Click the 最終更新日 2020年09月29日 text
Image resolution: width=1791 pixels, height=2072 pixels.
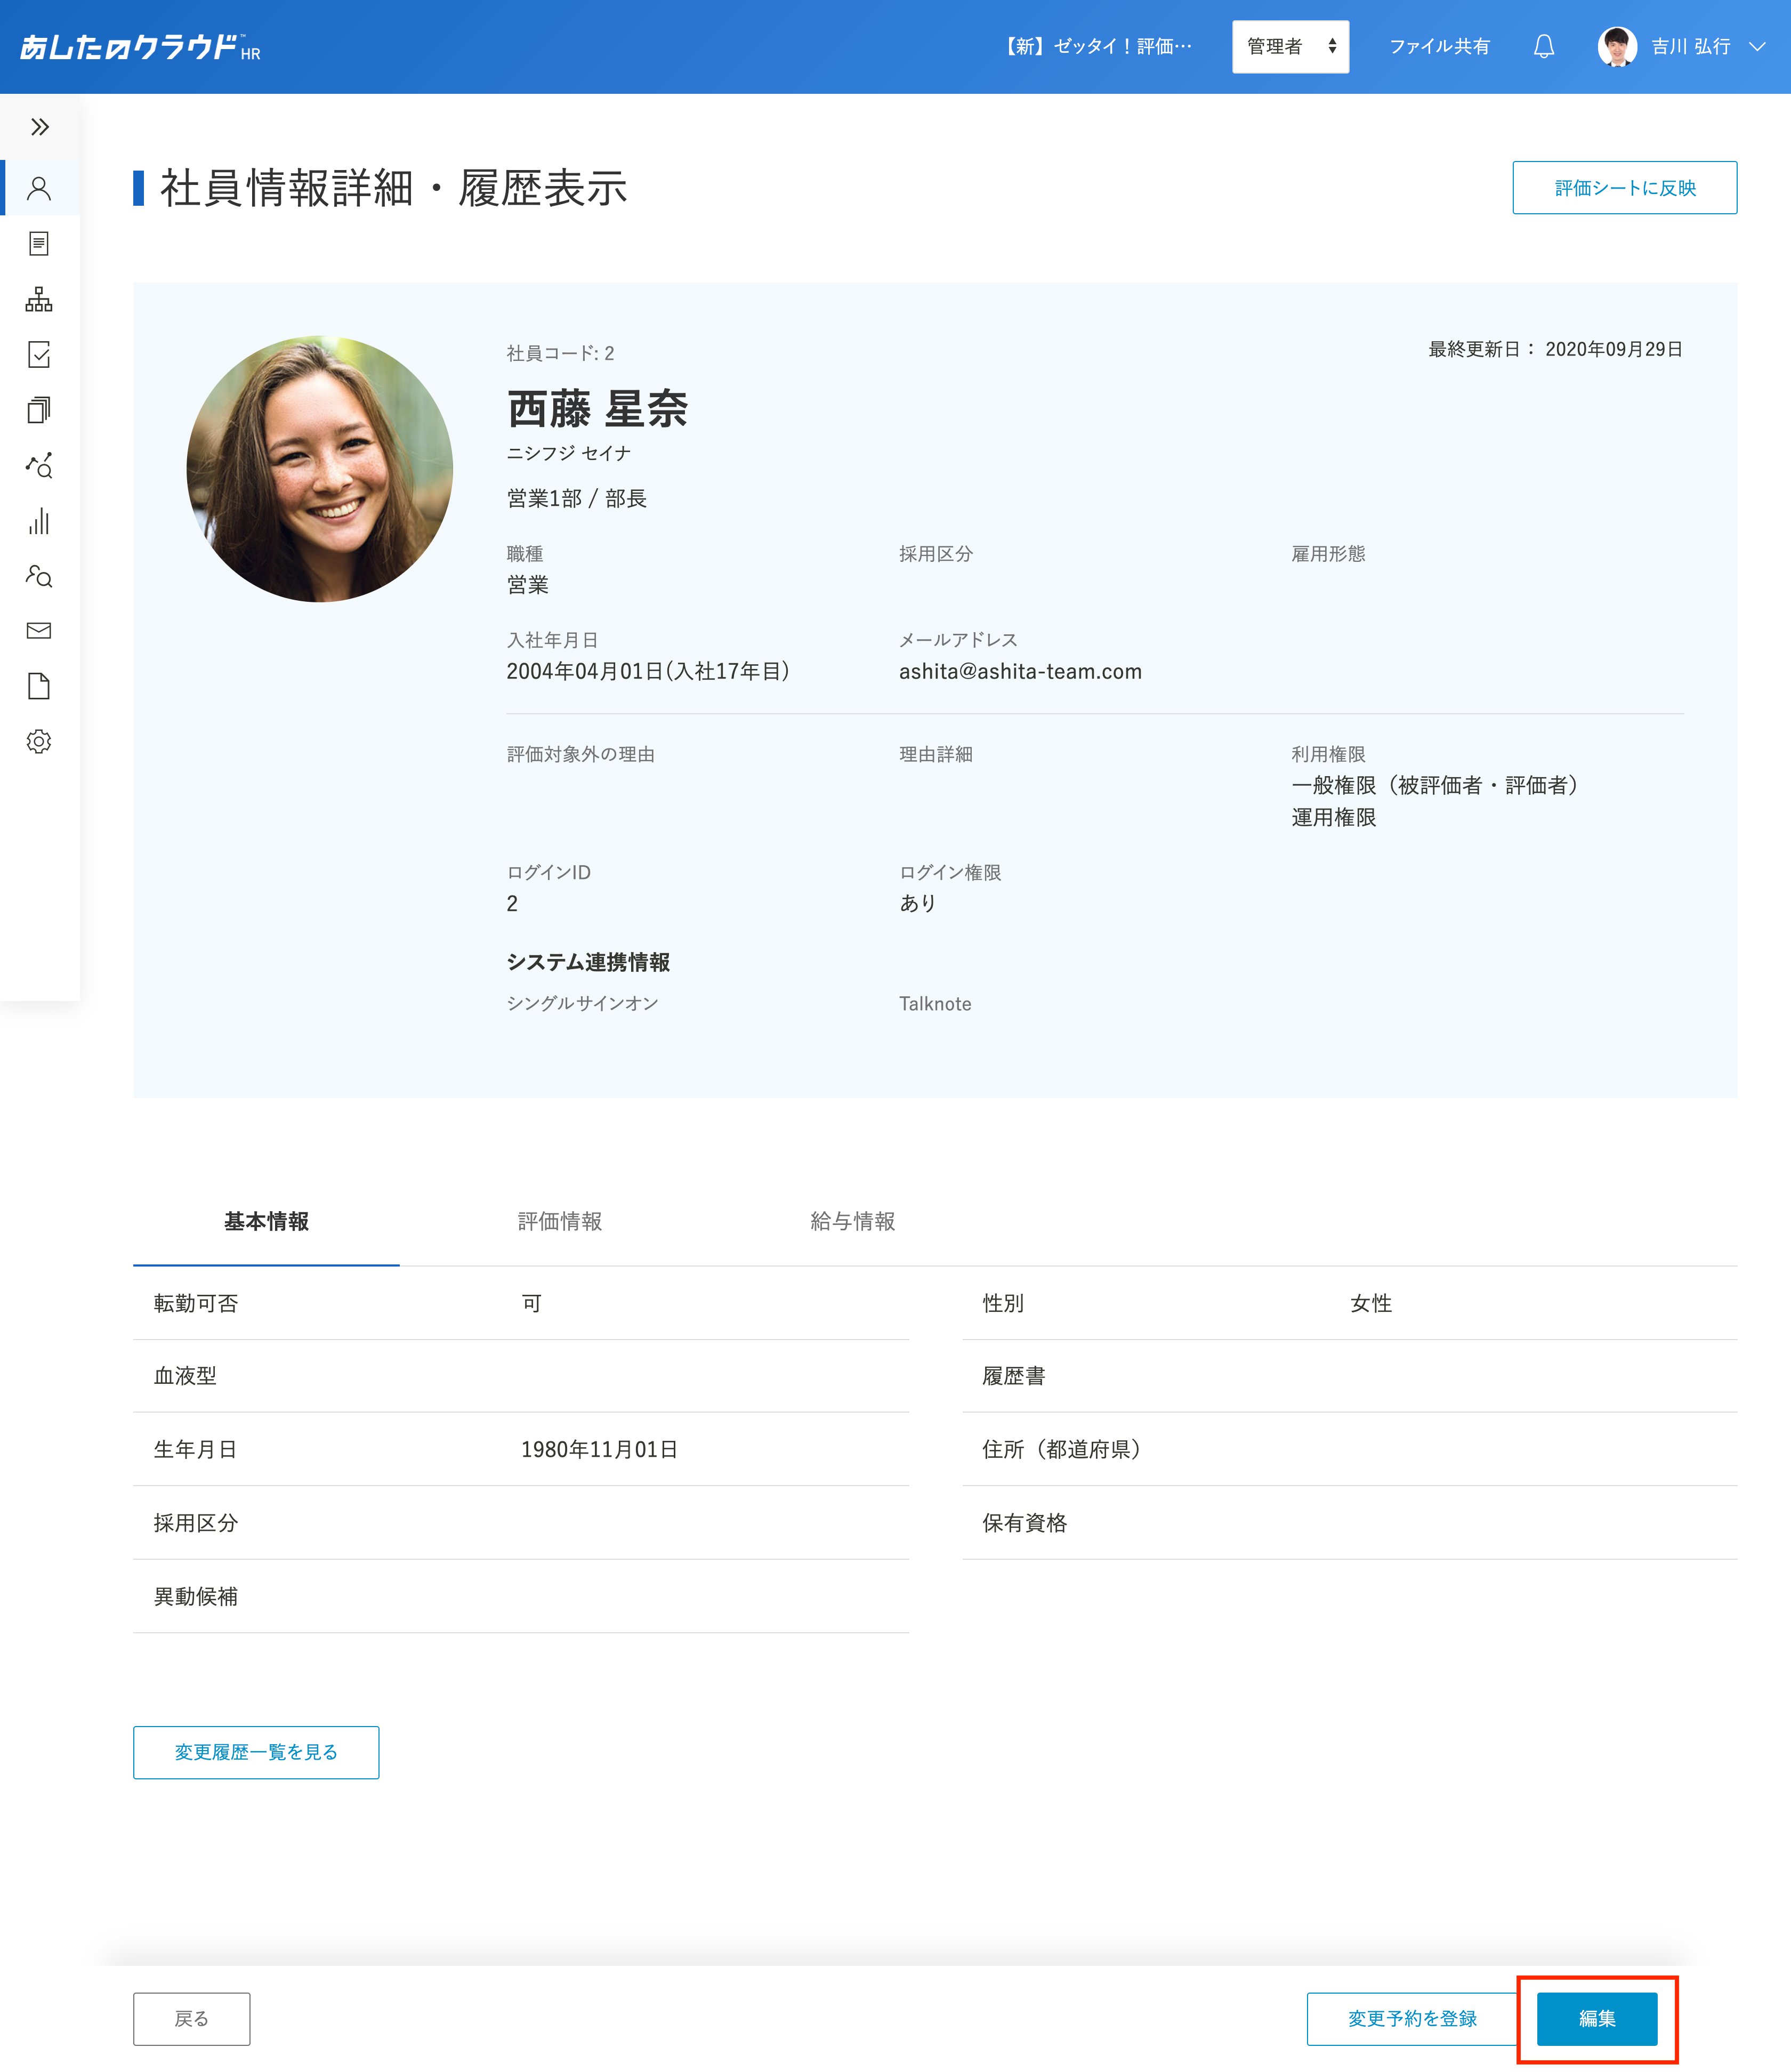1555,349
